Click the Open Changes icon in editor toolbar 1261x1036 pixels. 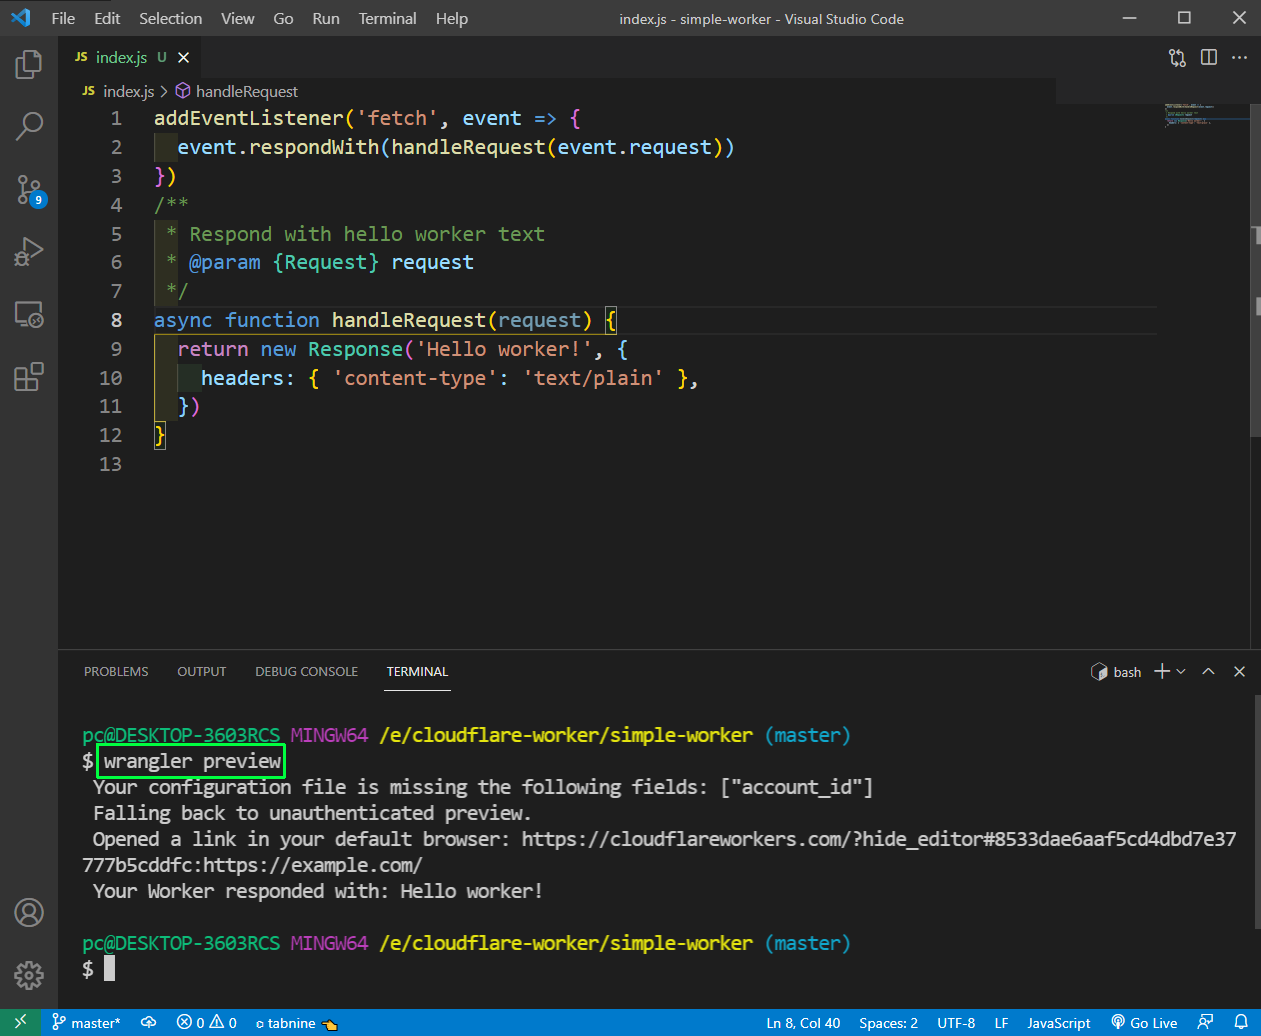click(1177, 58)
